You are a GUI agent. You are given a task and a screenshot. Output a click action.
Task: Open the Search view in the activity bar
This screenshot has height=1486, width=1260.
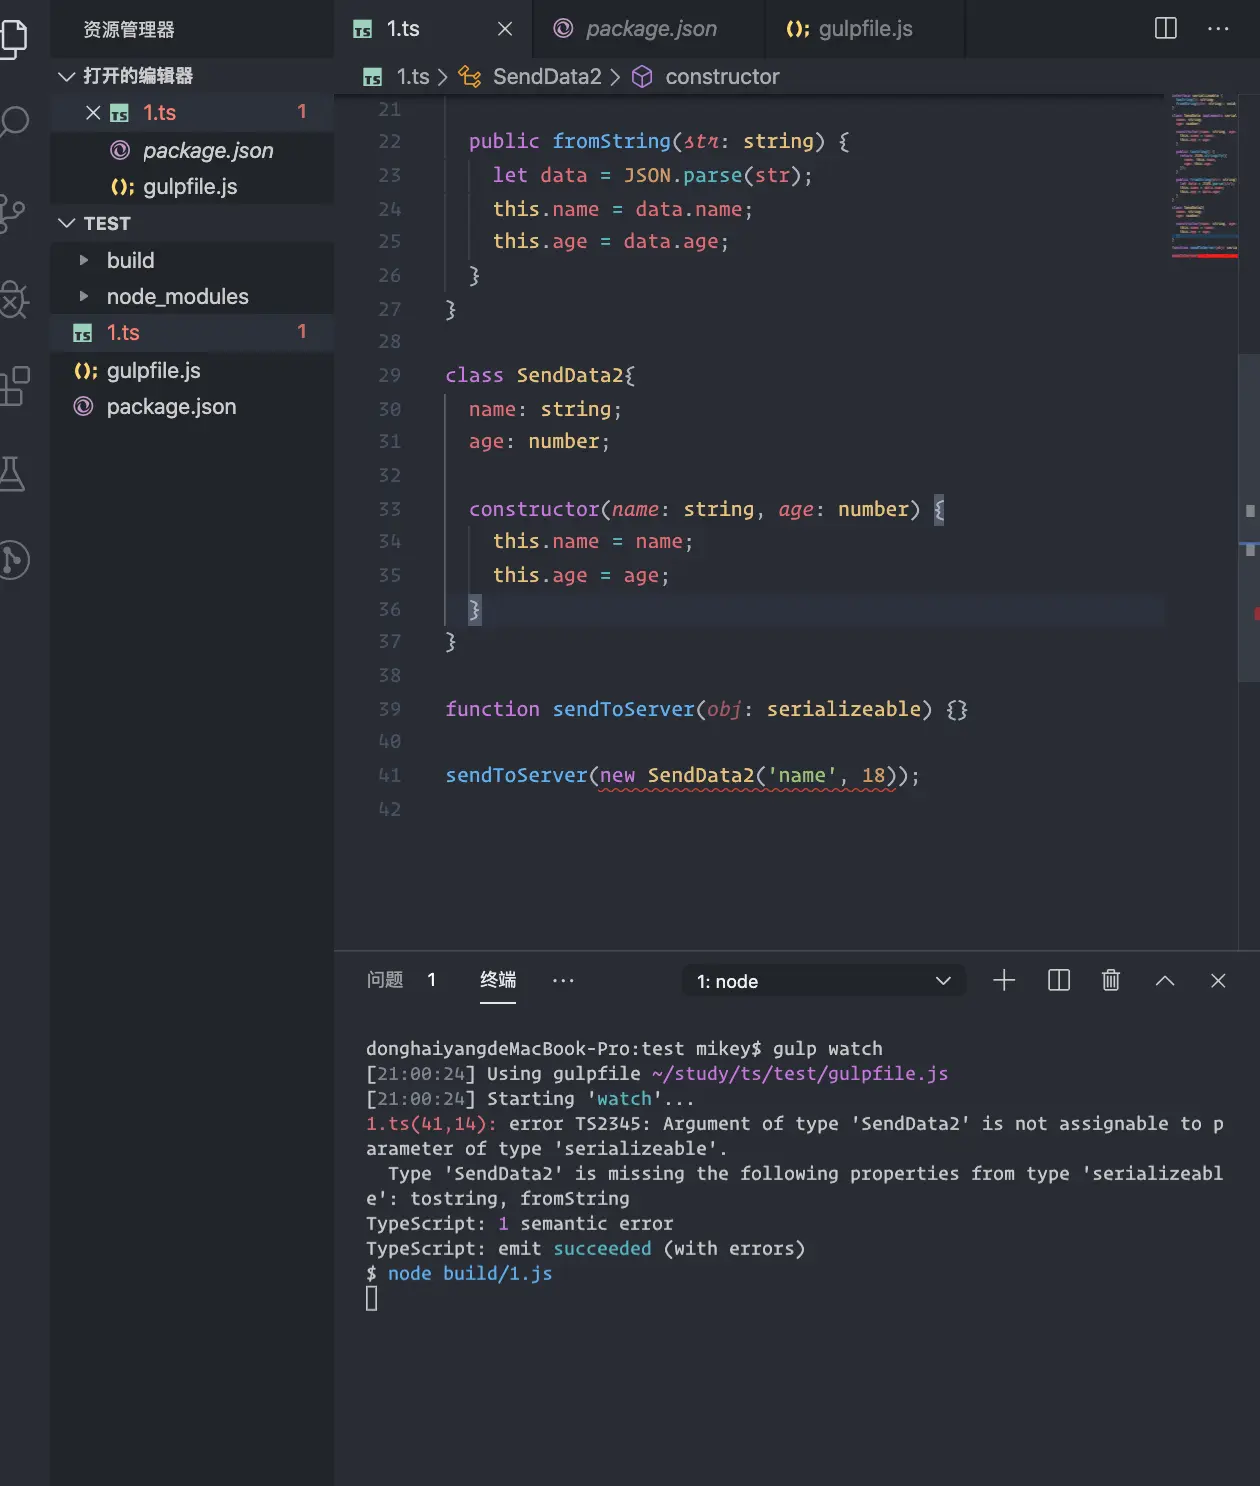14,122
